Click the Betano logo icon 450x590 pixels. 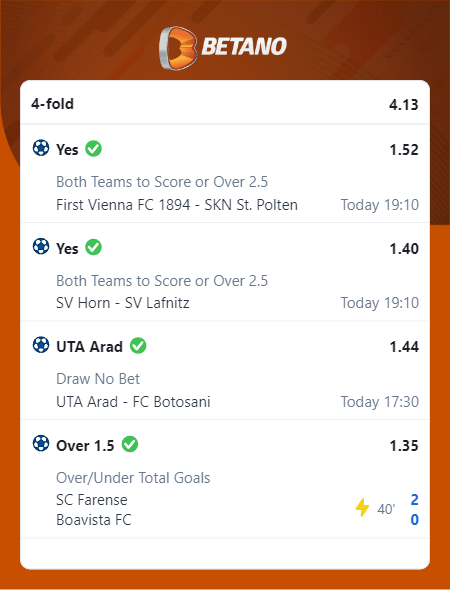coord(178,48)
